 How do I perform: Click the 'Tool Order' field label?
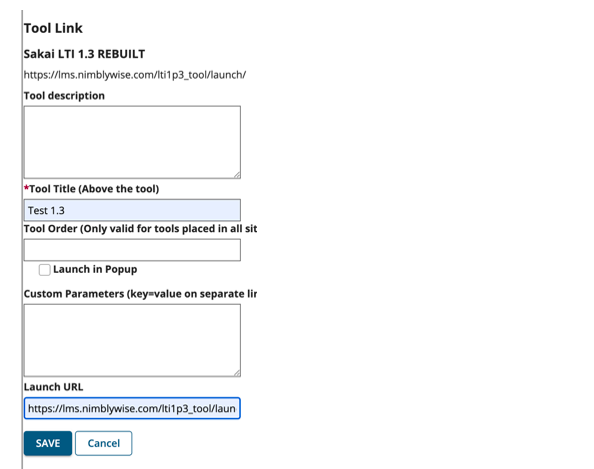click(x=141, y=229)
